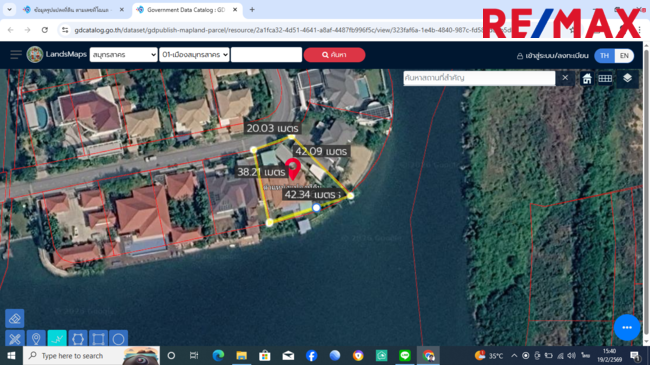Go forward in browser history
Image resolution: width=650 pixels, height=365 pixels.
pyautogui.click(x=27, y=30)
